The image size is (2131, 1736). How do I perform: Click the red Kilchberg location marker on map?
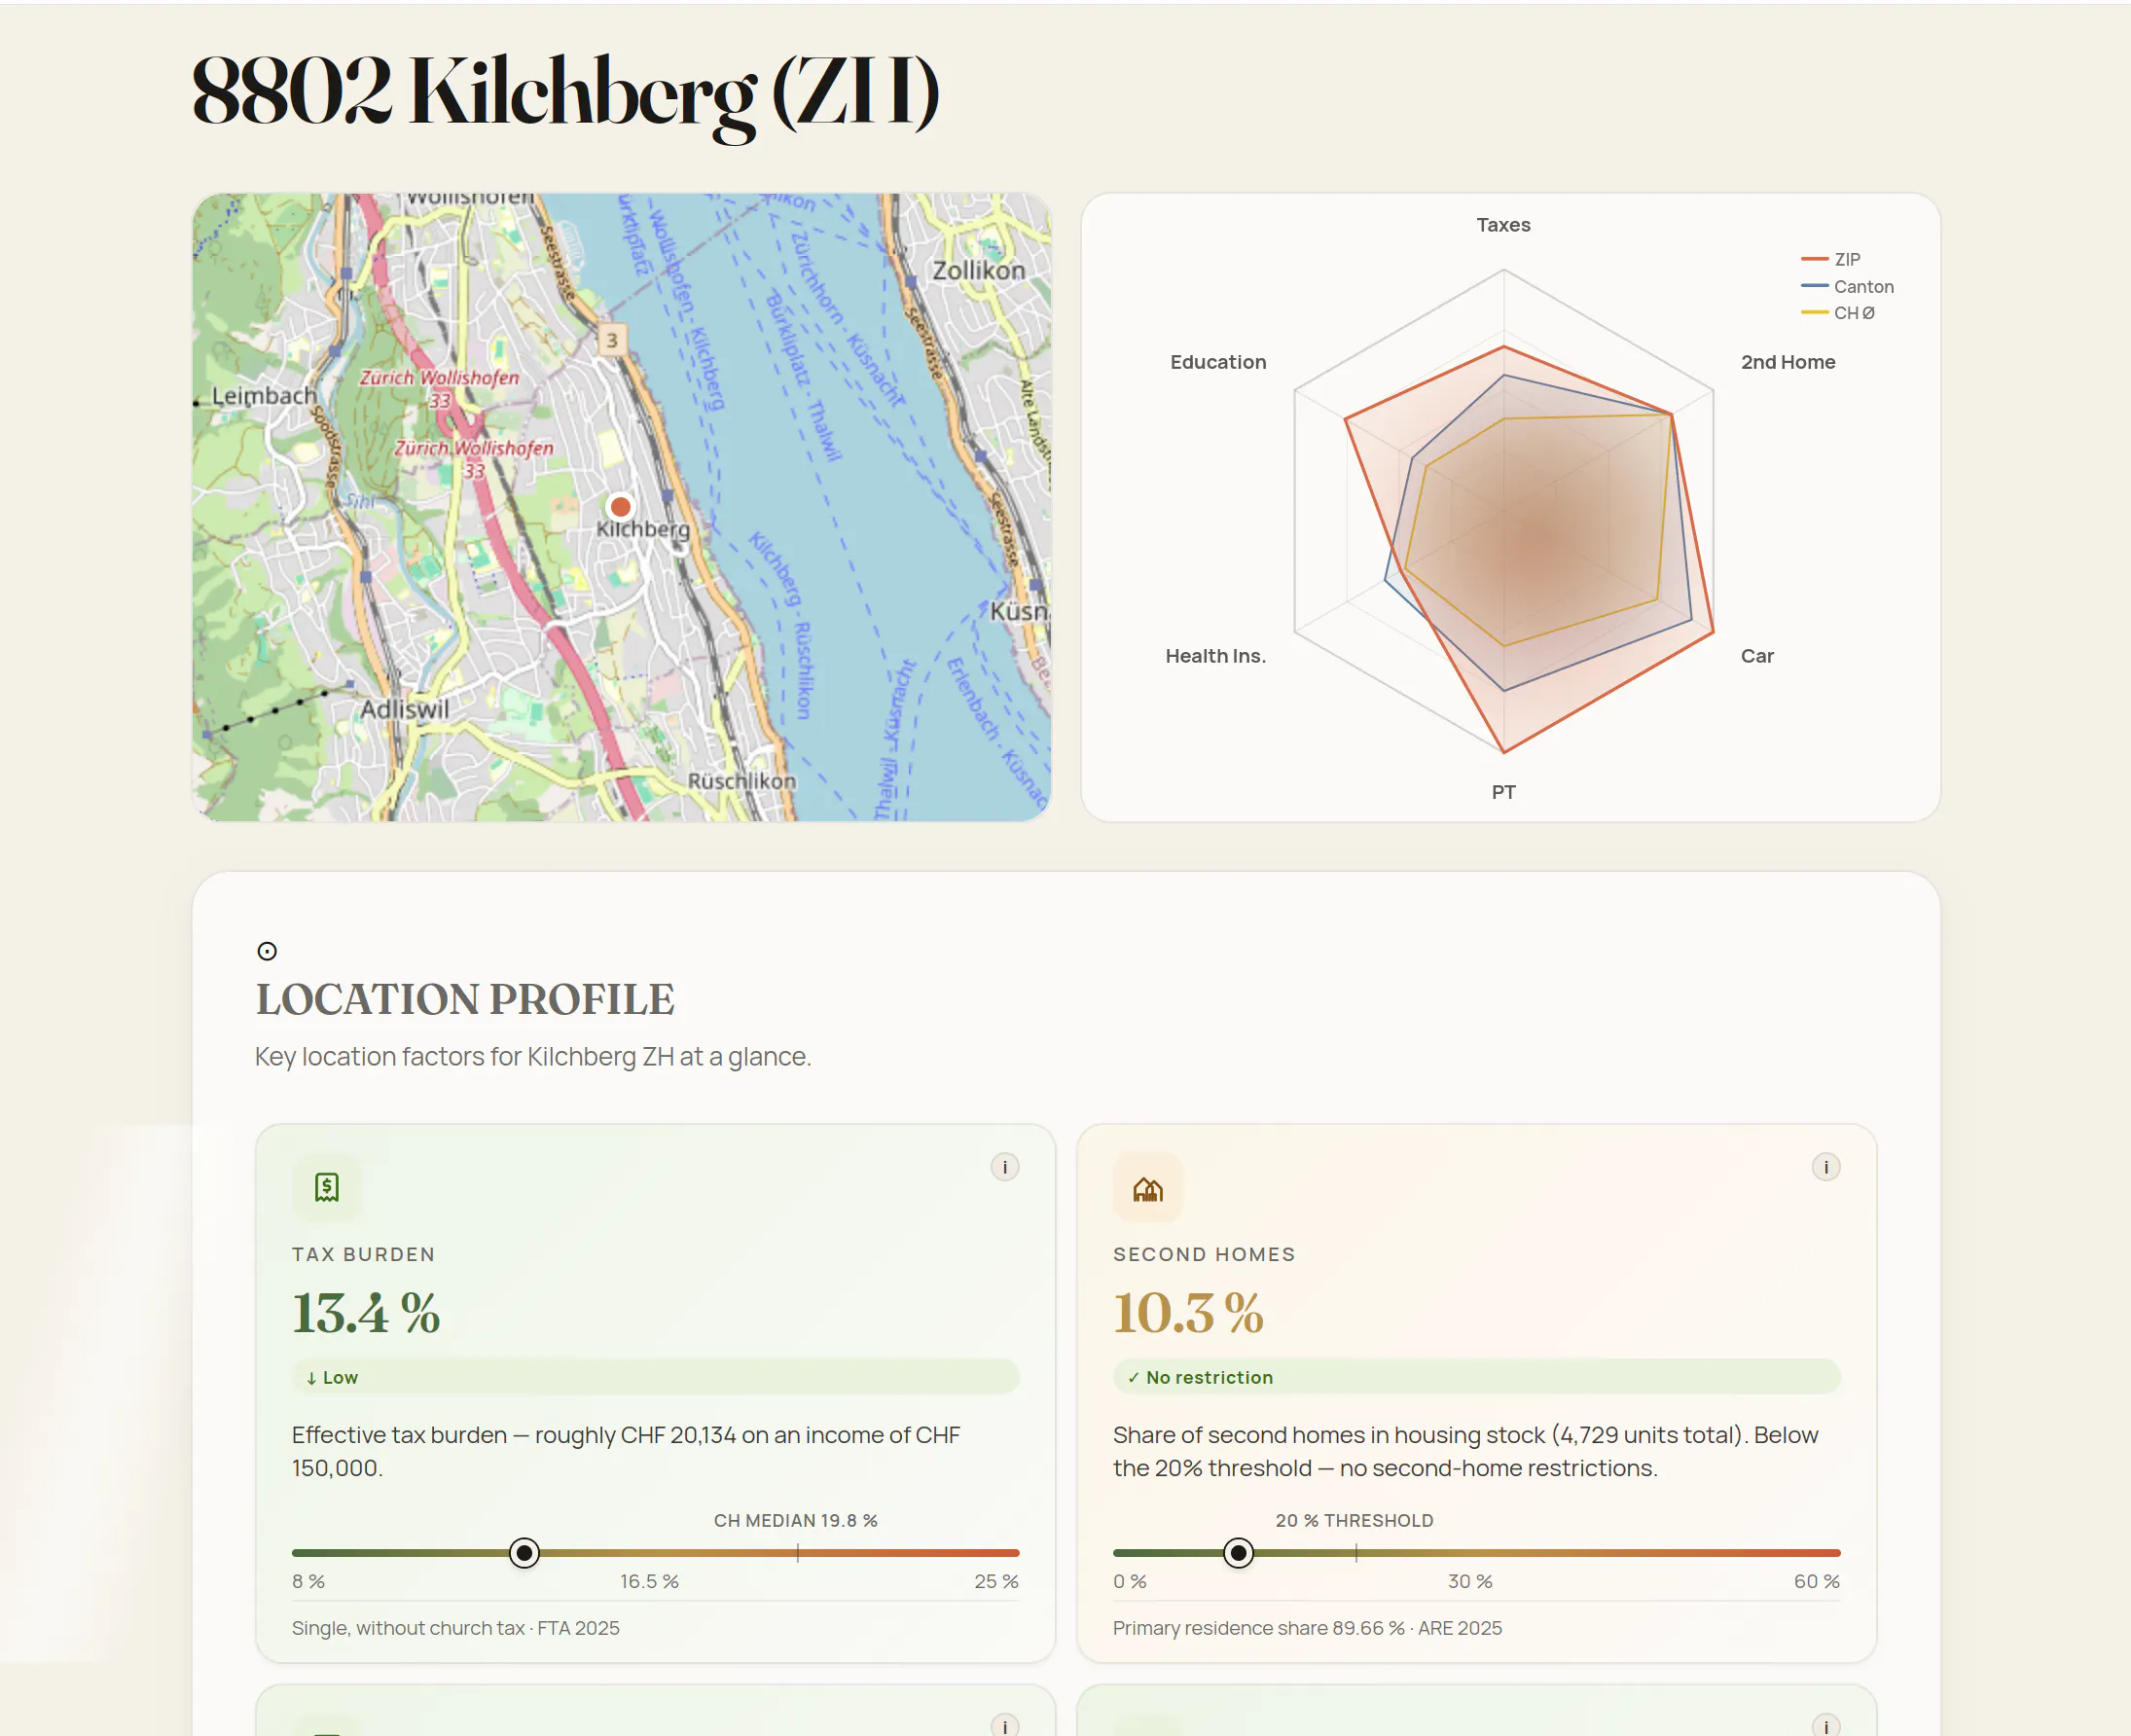point(620,507)
